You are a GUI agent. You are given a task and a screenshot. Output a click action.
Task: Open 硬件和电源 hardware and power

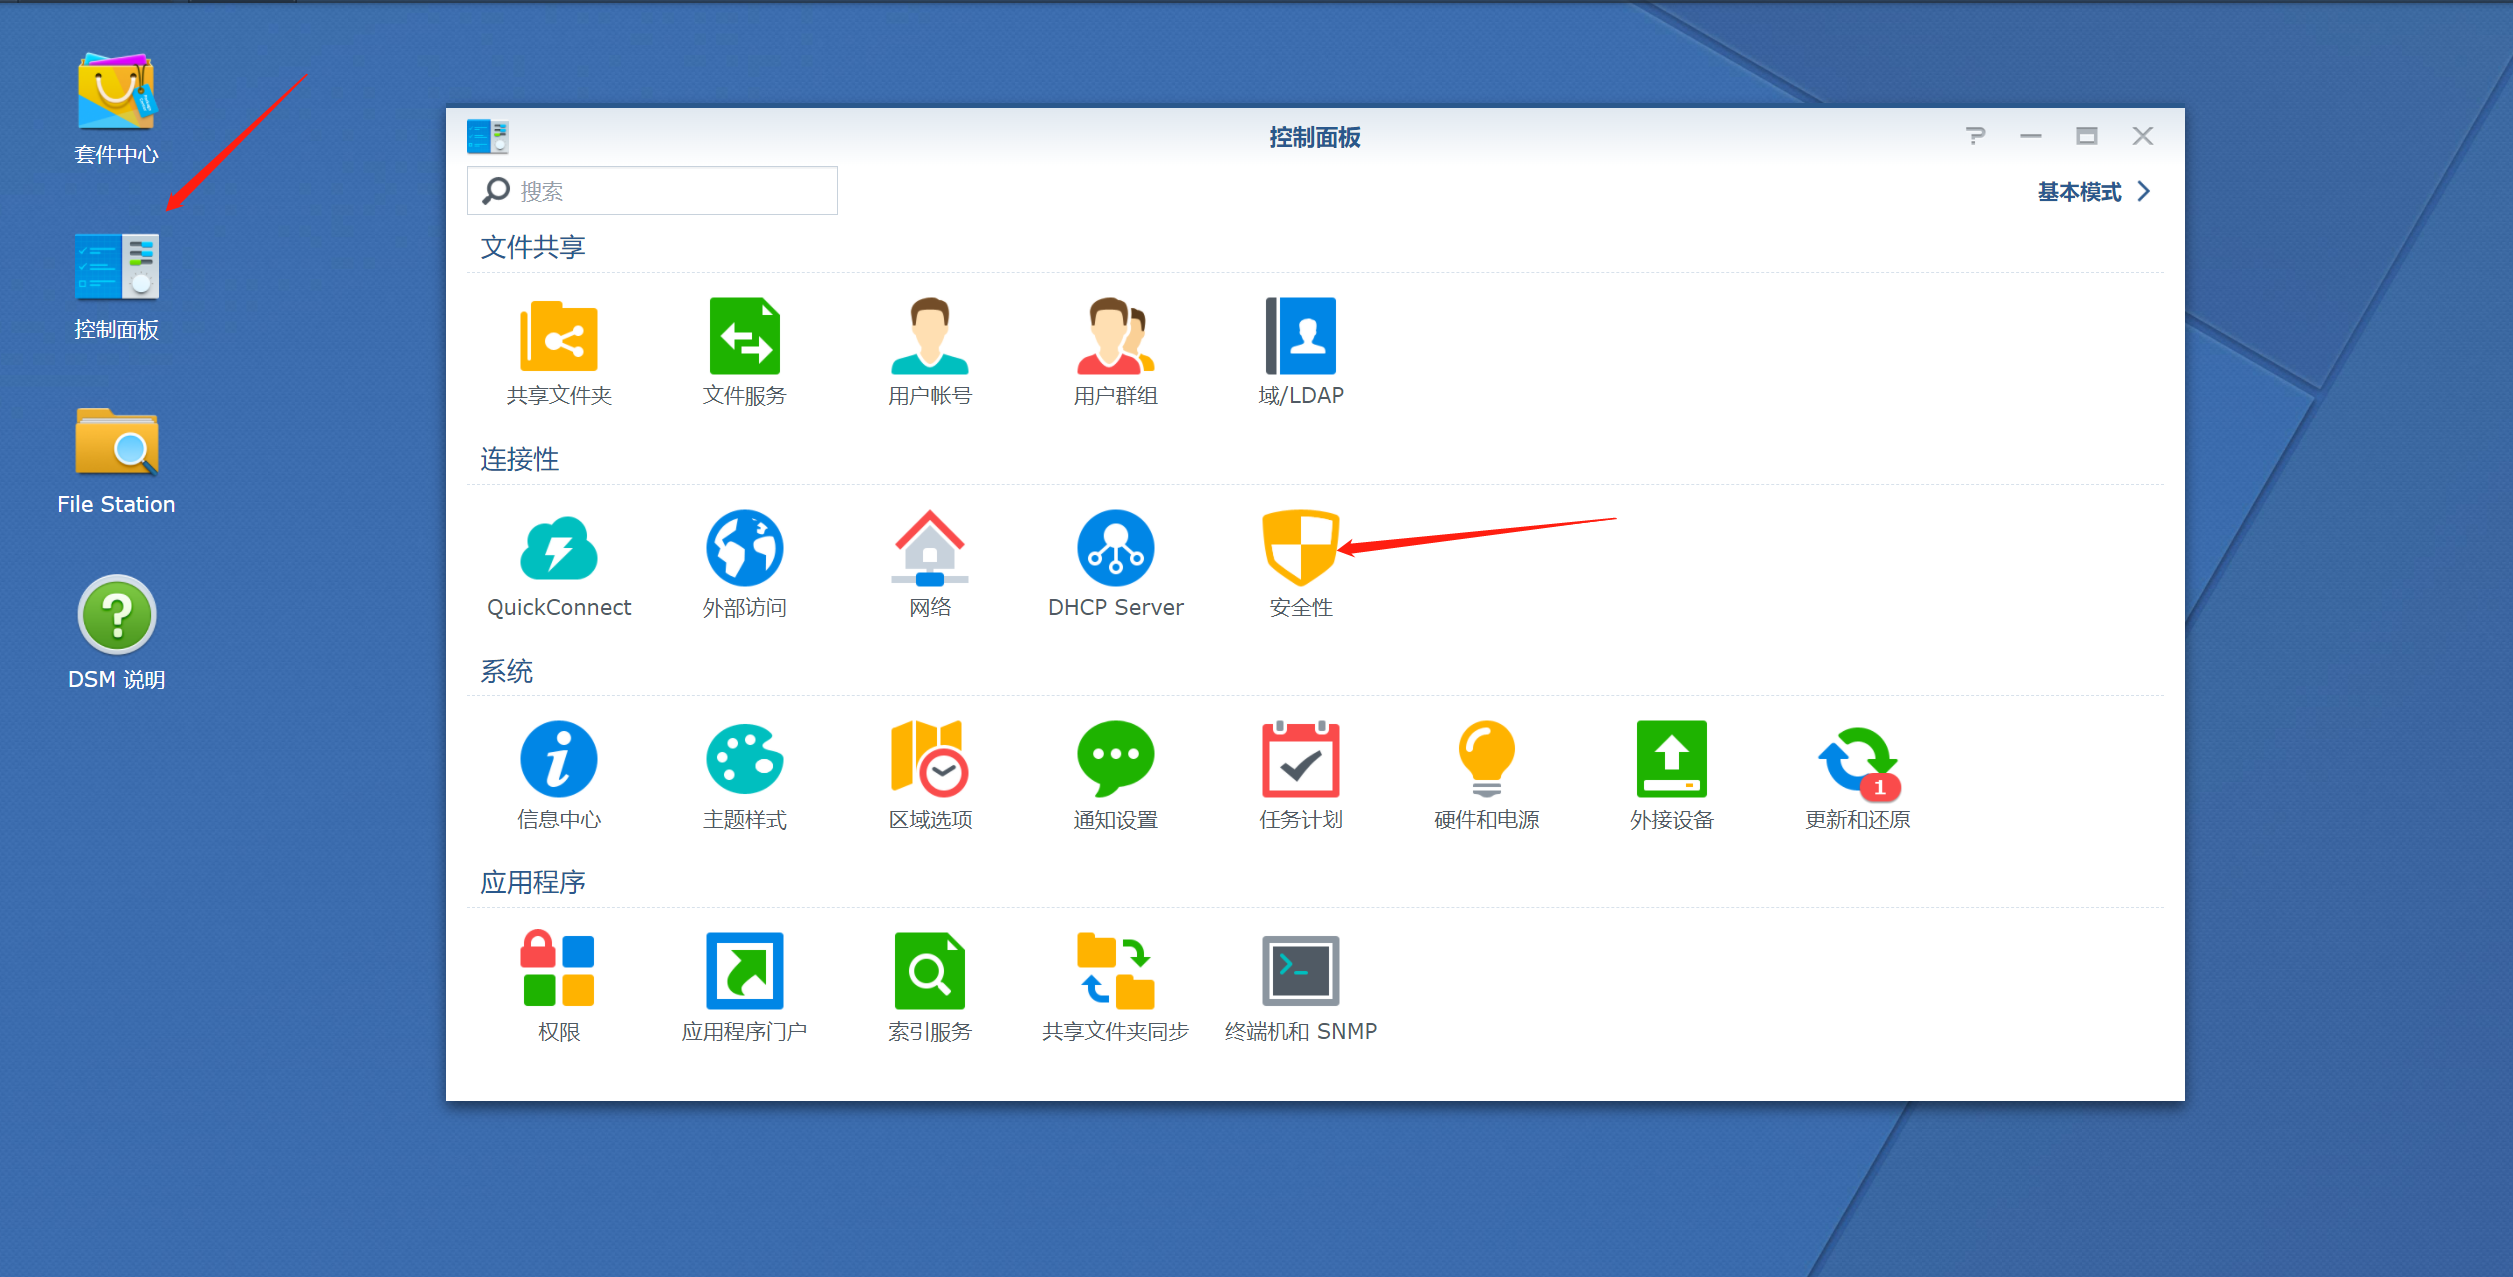click(1485, 760)
